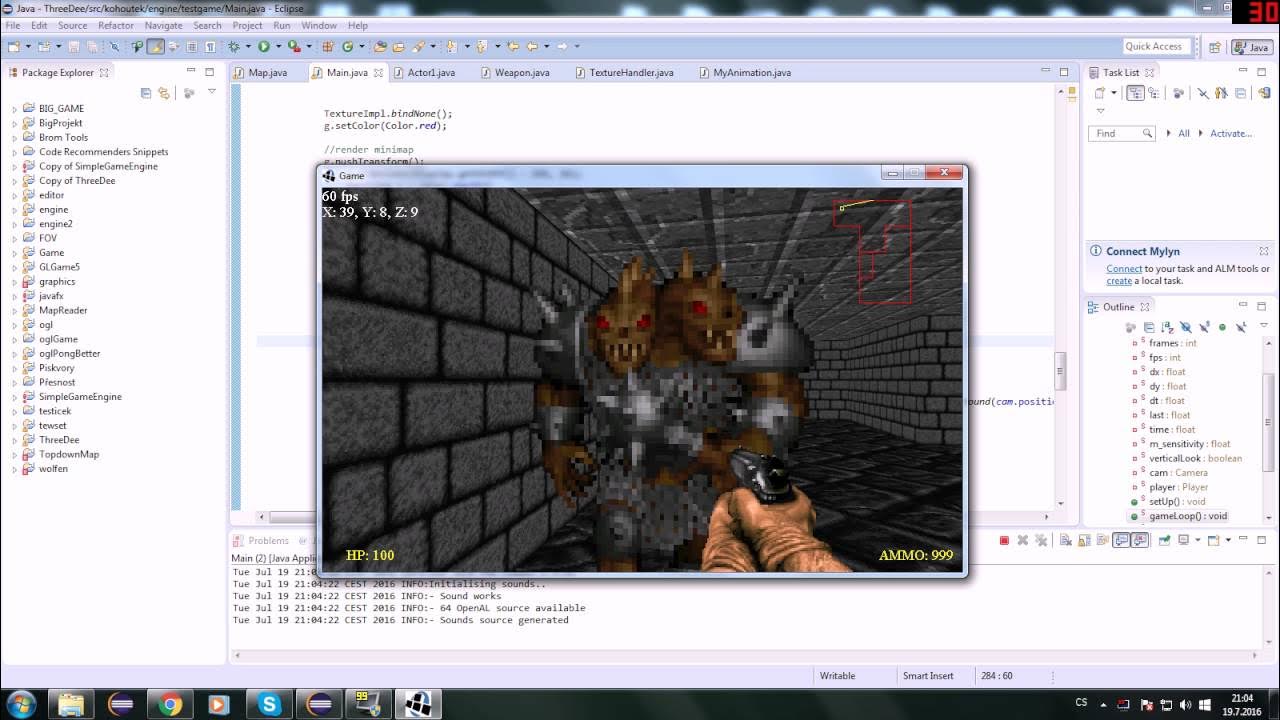Expand the MapReader project
This screenshot has width=1280, height=720.
[14, 310]
